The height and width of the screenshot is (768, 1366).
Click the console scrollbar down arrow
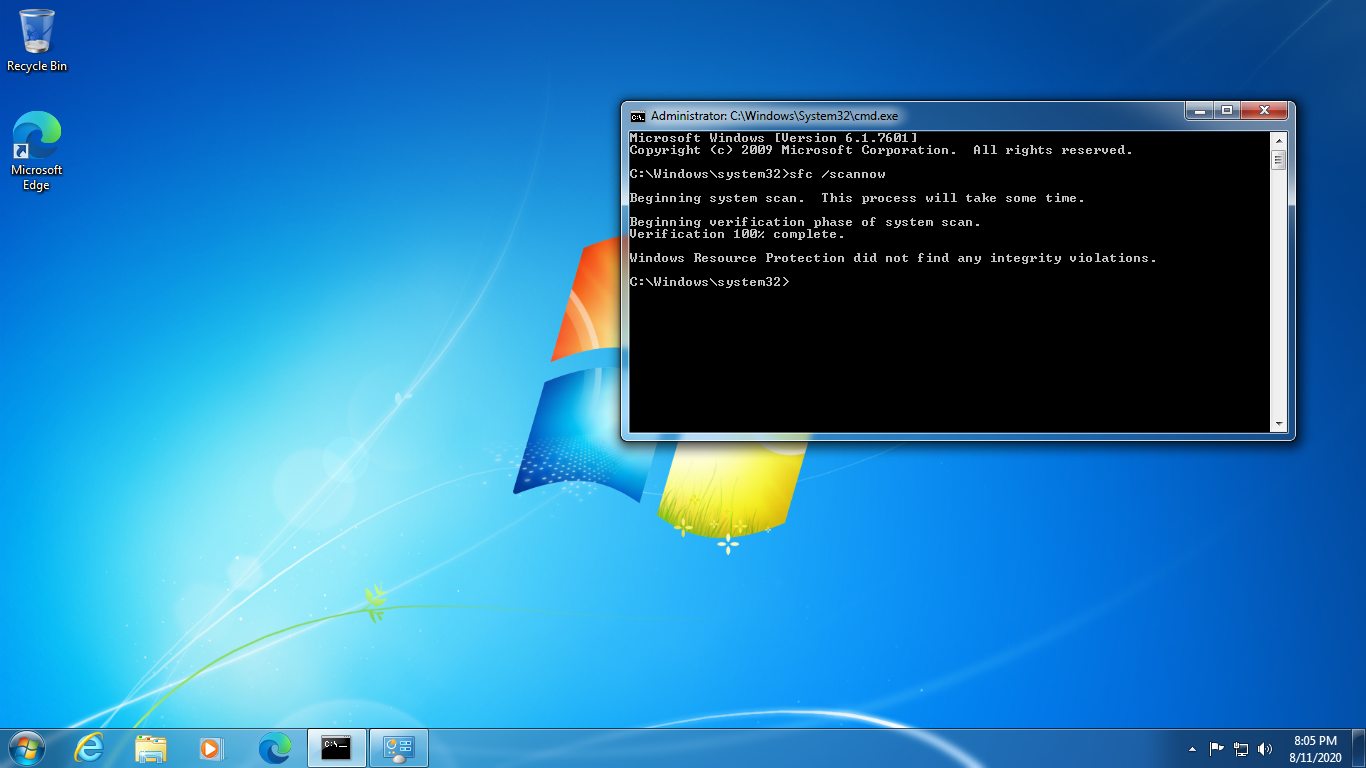[x=1278, y=424]
